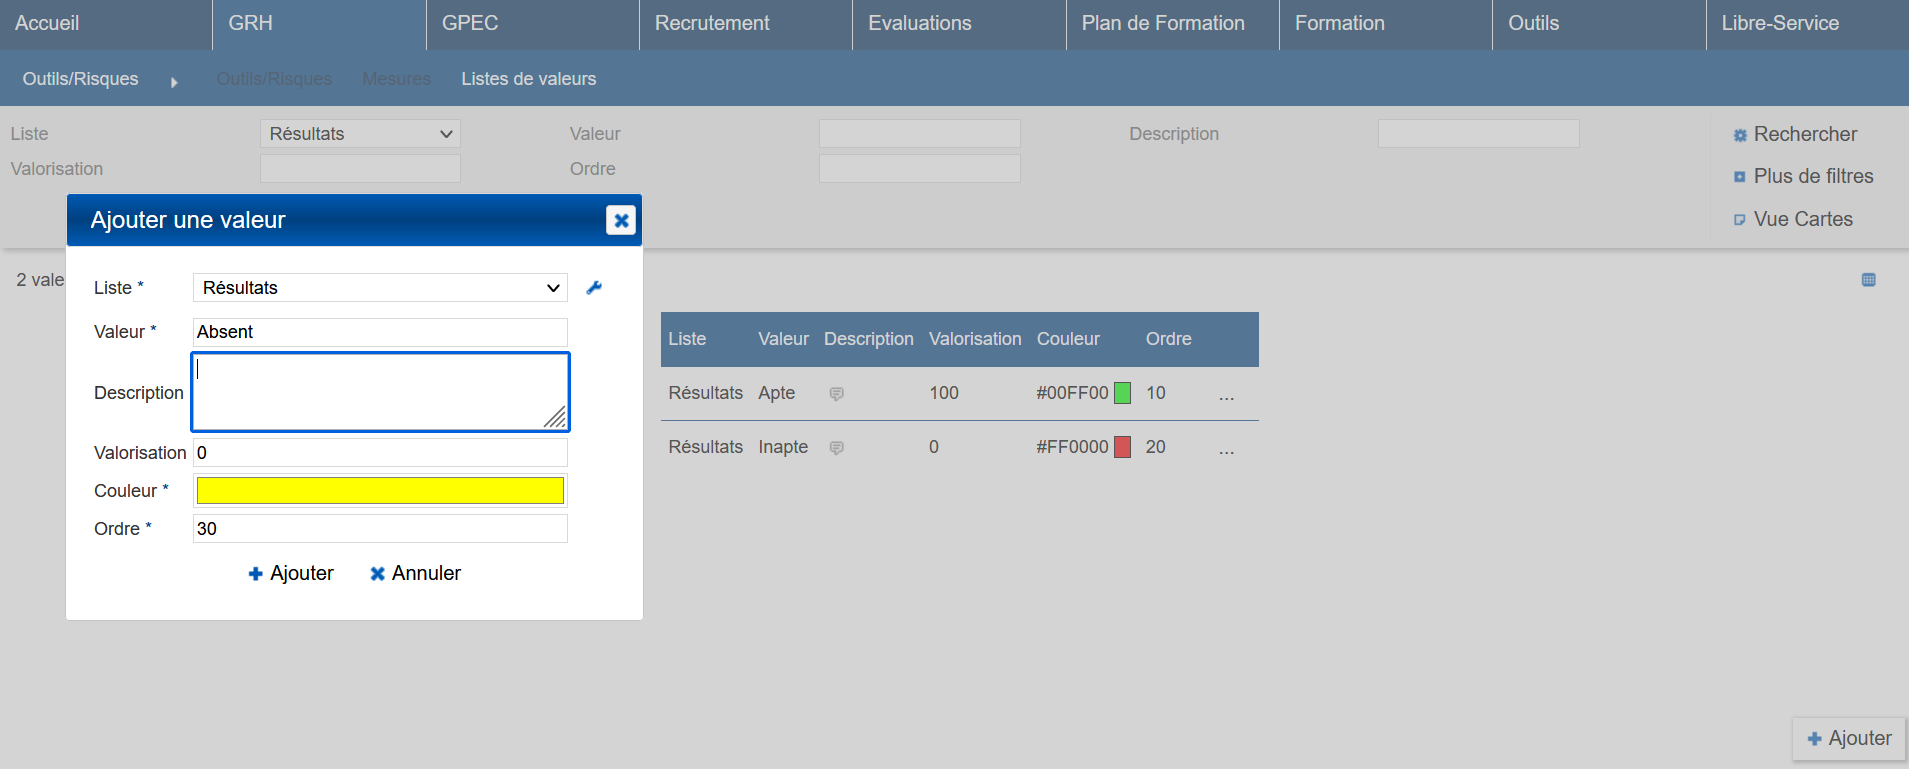This screenshot has height=769, width=1909.
Task: Open the Recrutement menu
Action: (712, 23)
